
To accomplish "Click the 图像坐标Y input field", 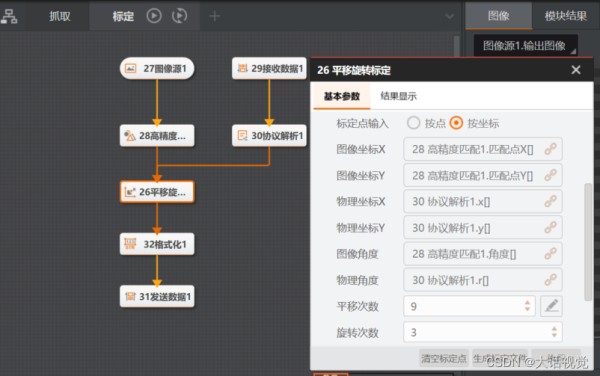I will click(483, 176).
